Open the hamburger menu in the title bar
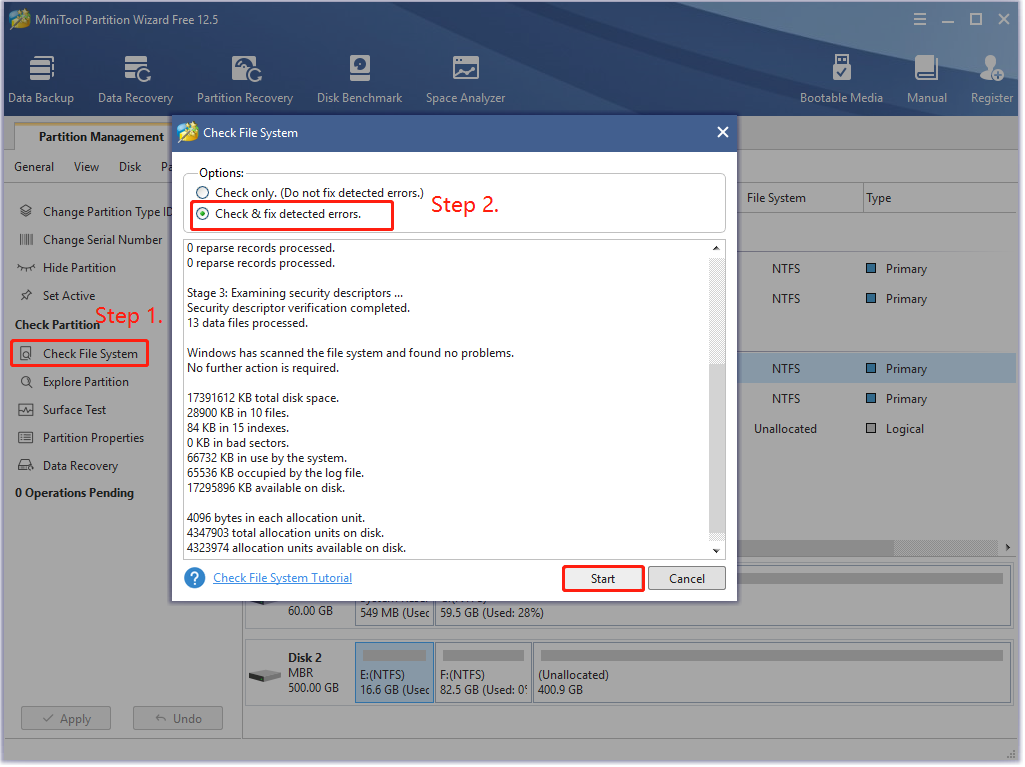 (x=920, y=20)
